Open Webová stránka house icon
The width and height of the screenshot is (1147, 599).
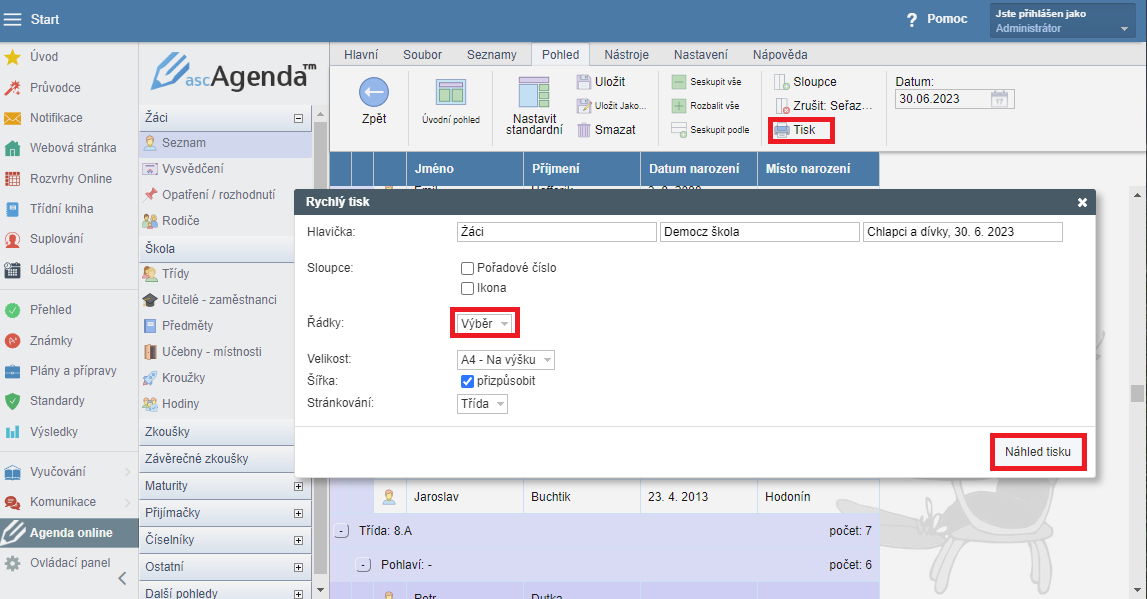click(x=12, y=148)
